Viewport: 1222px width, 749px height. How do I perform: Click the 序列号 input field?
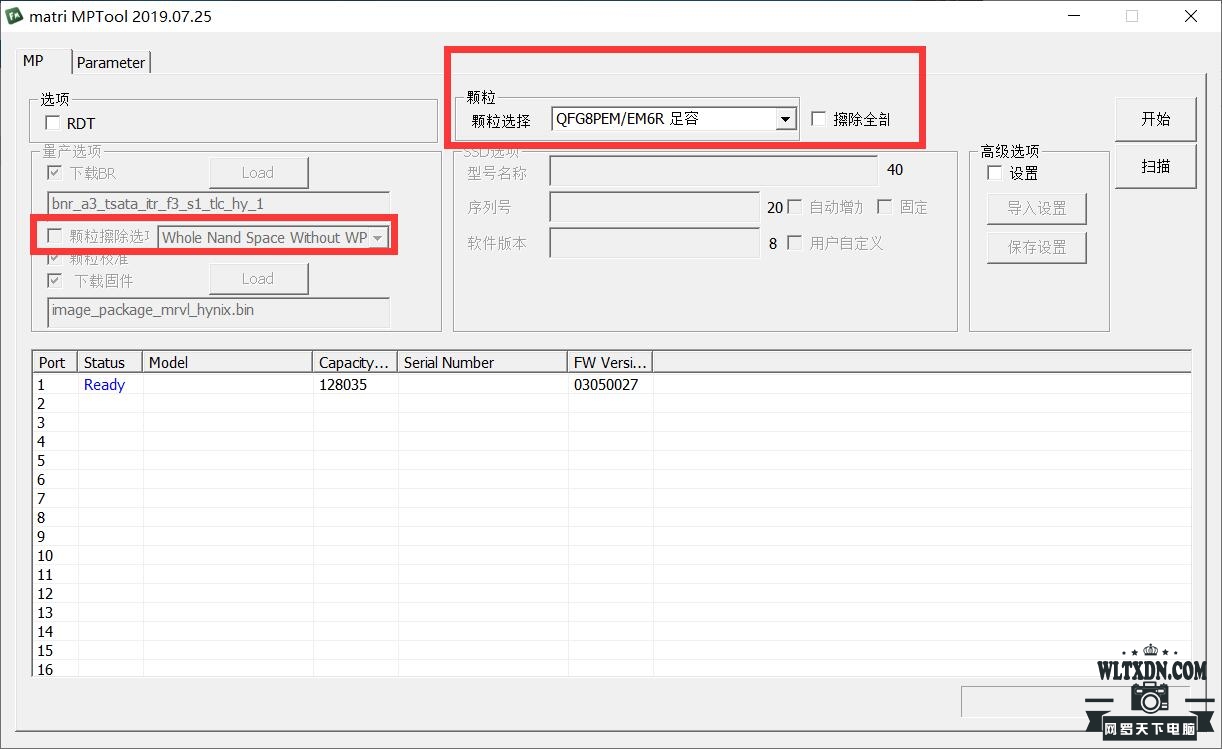(x=655, y=207)
